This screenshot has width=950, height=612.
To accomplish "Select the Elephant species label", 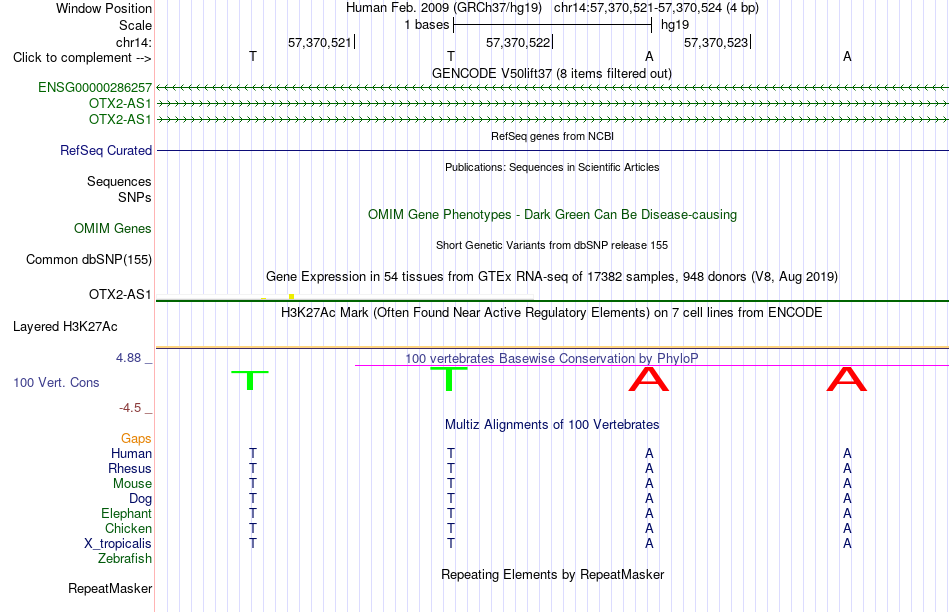I will tap(127, 513).
